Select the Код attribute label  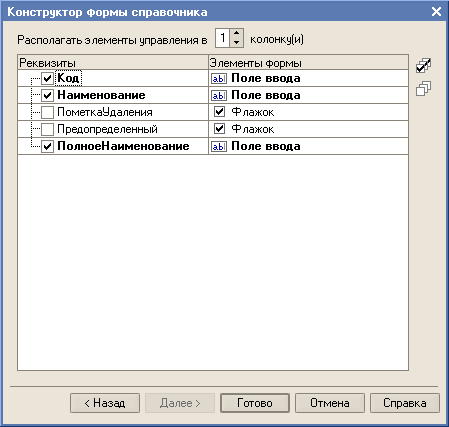pyautogui.click(x=68, y=78)
